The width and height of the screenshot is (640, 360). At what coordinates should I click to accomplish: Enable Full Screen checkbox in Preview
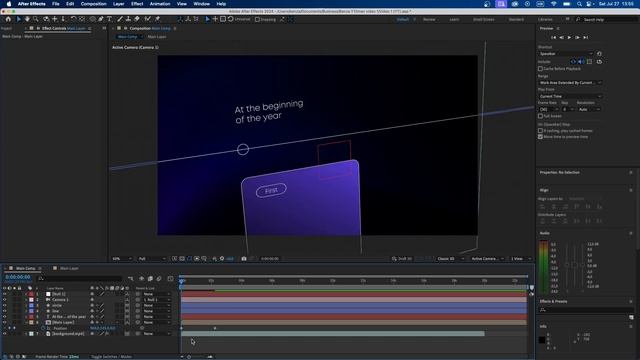pyautogui.click(x=540, y=116)
